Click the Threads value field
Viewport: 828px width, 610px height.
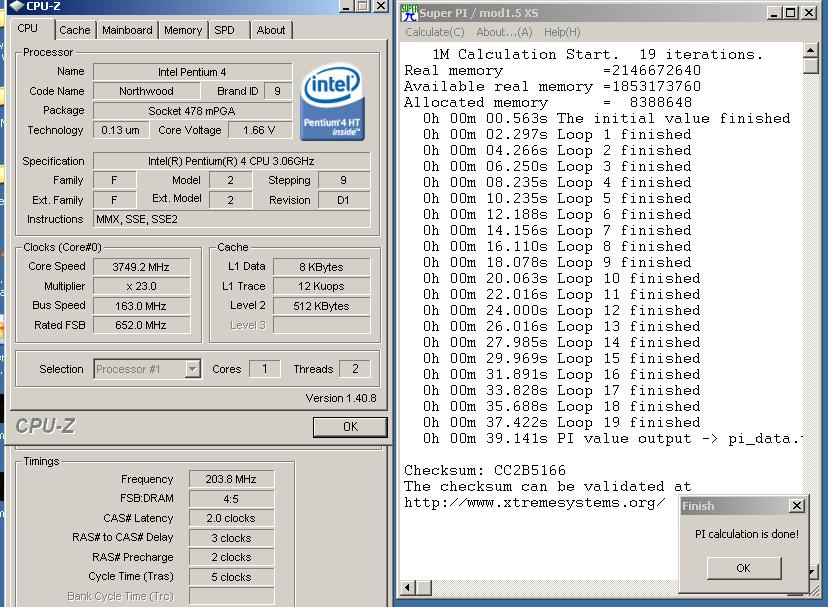[x=355, y=369]
